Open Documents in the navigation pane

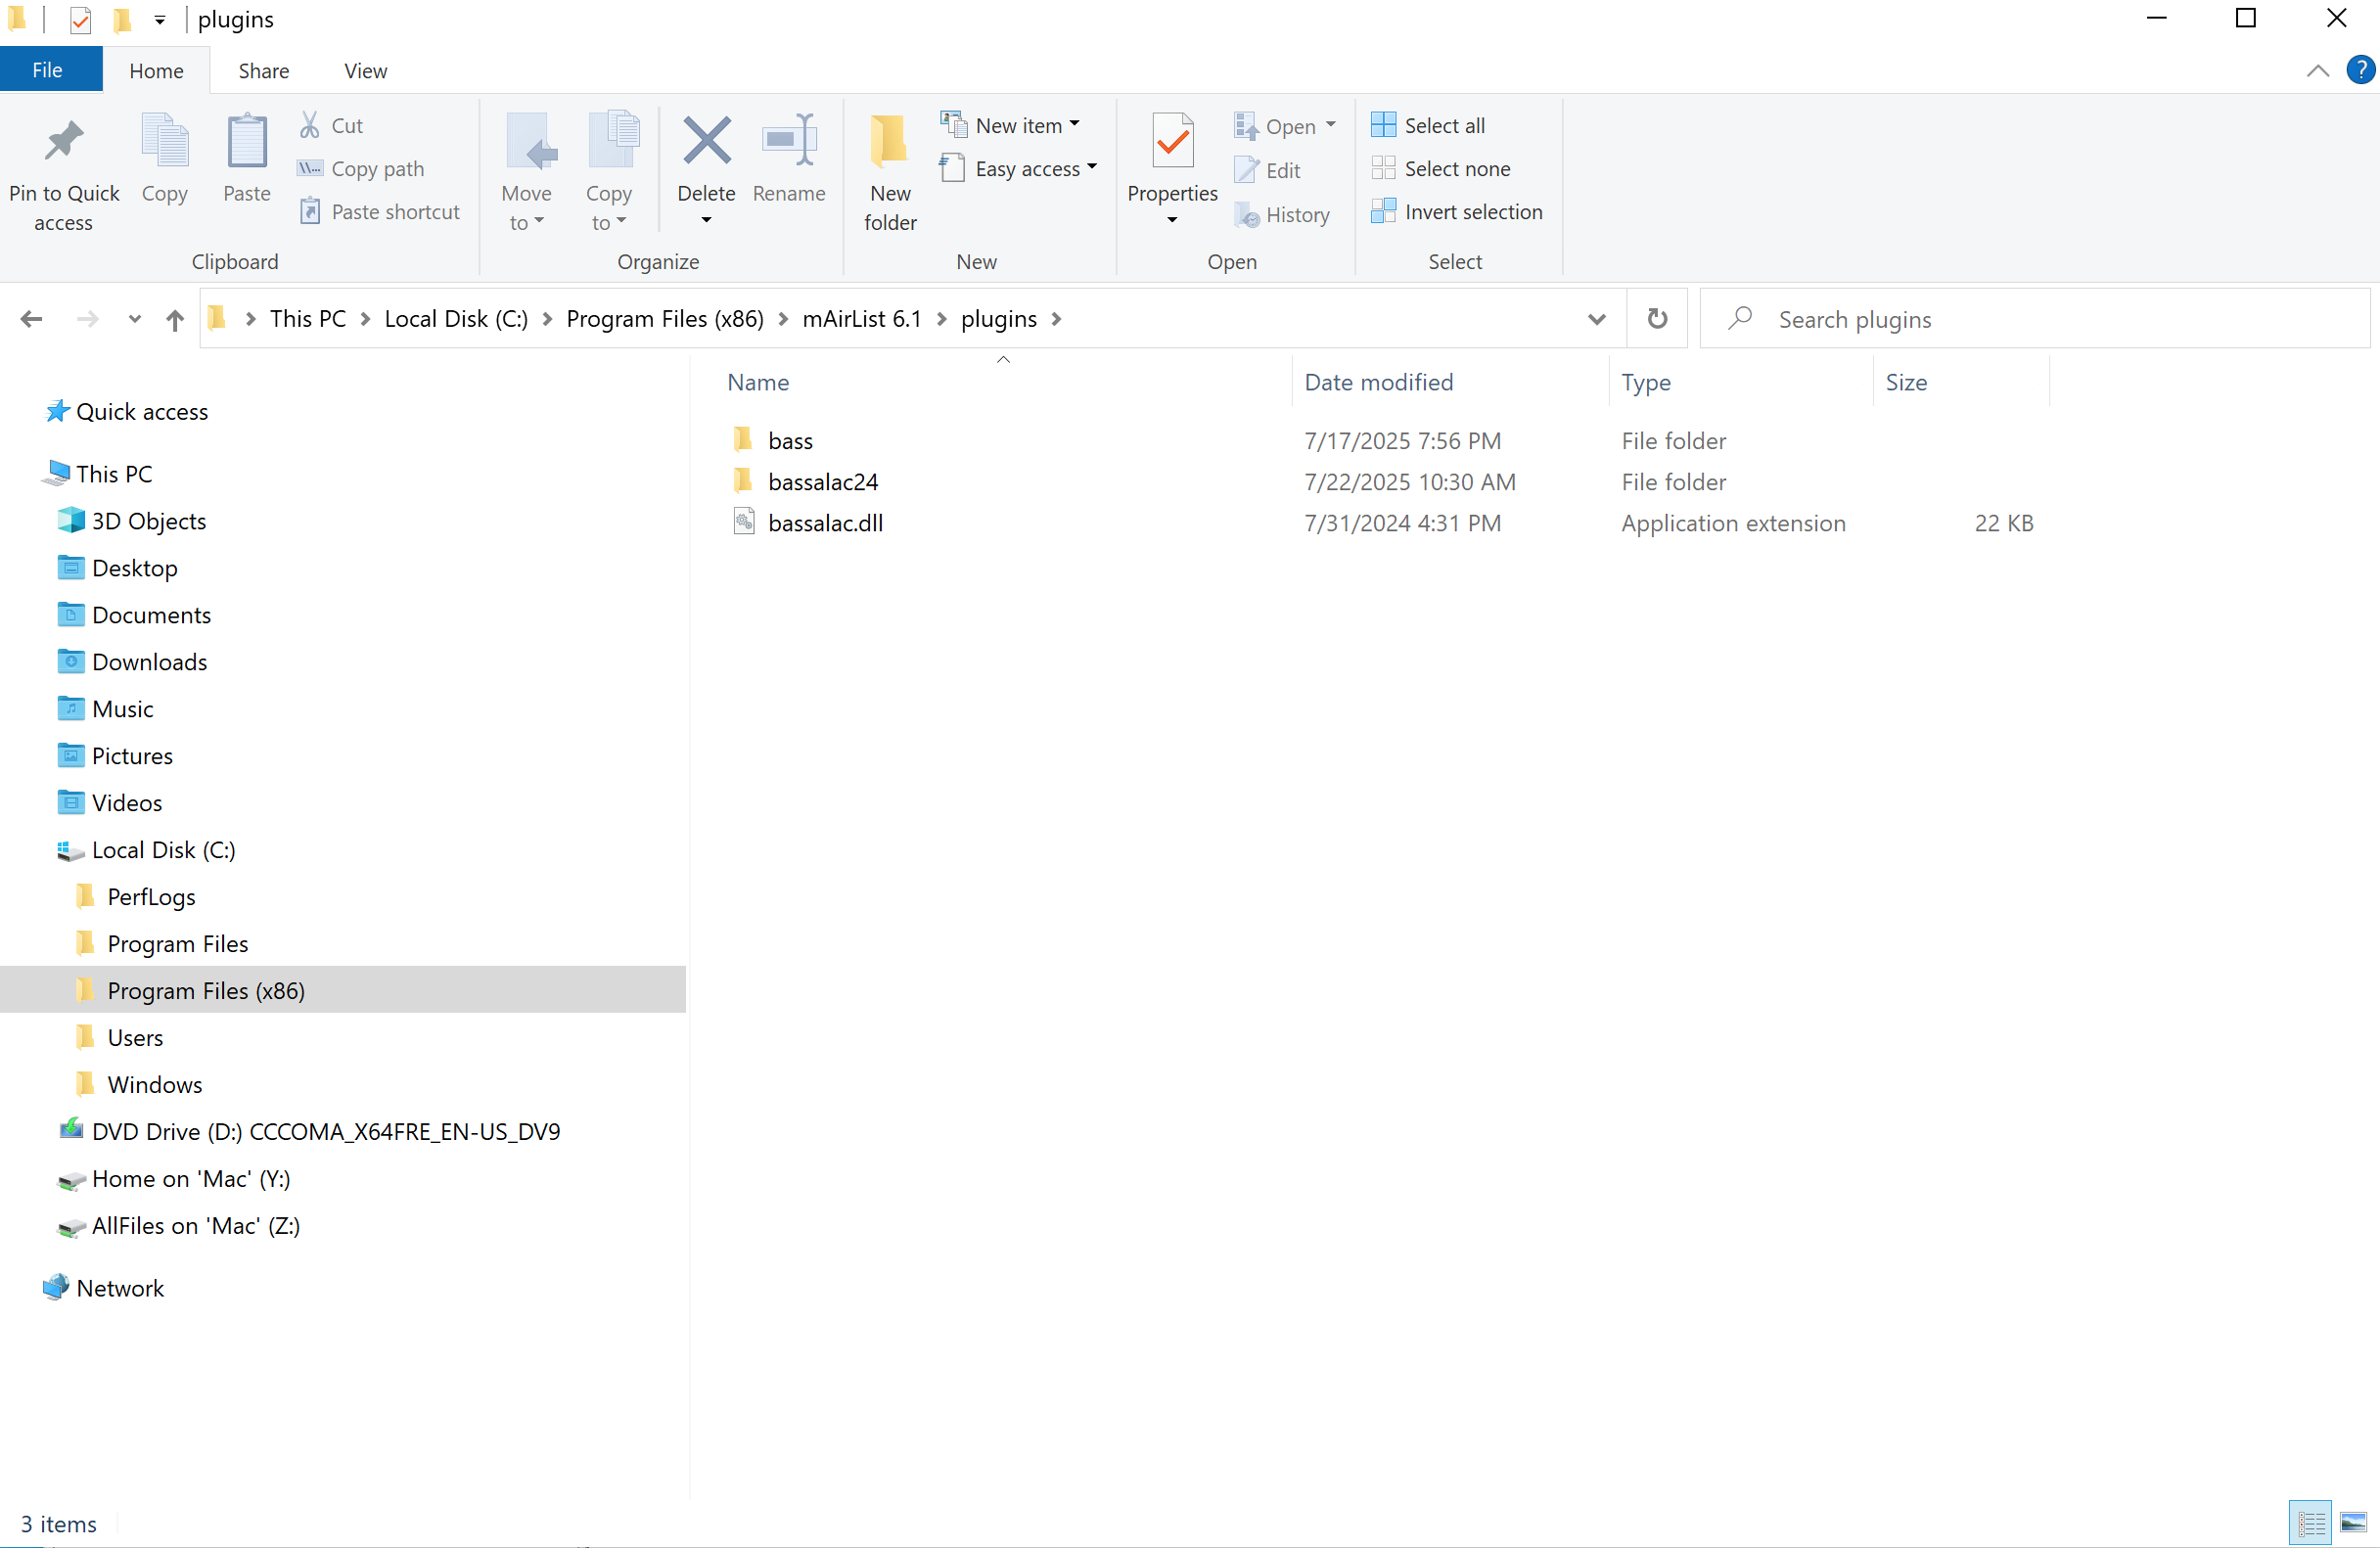(151, 614)
